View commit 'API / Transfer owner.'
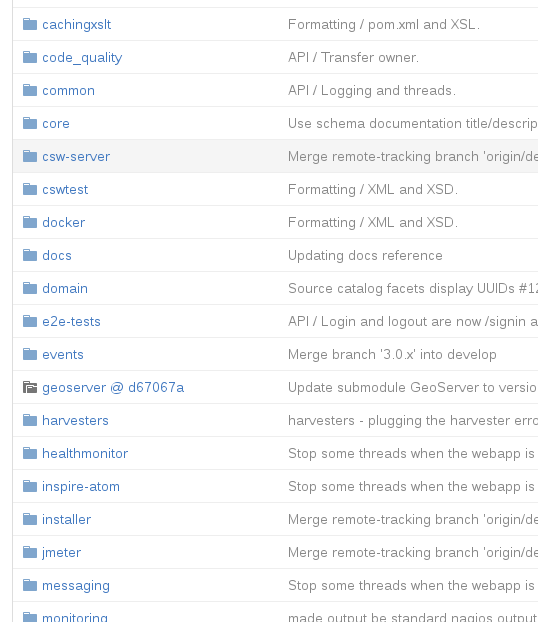Screen dimensions: 538x622 pos(353,58)
